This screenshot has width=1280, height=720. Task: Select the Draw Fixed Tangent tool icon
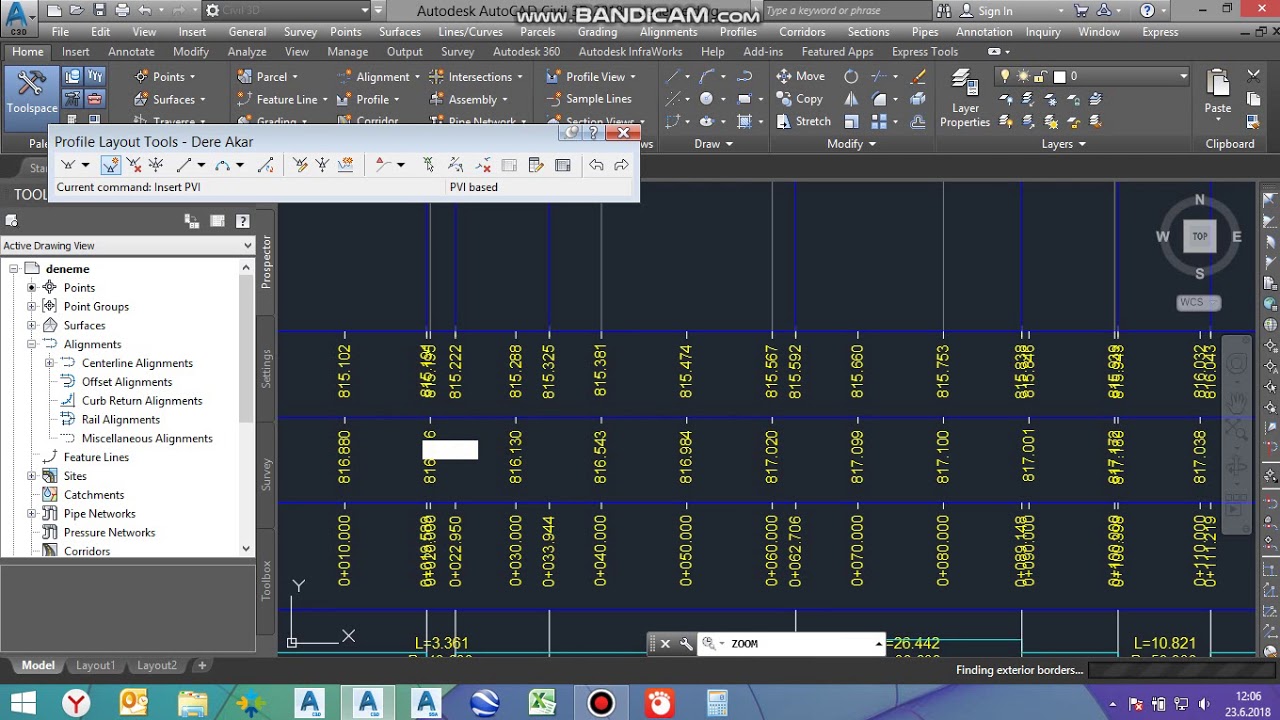[x=184, y=165]
